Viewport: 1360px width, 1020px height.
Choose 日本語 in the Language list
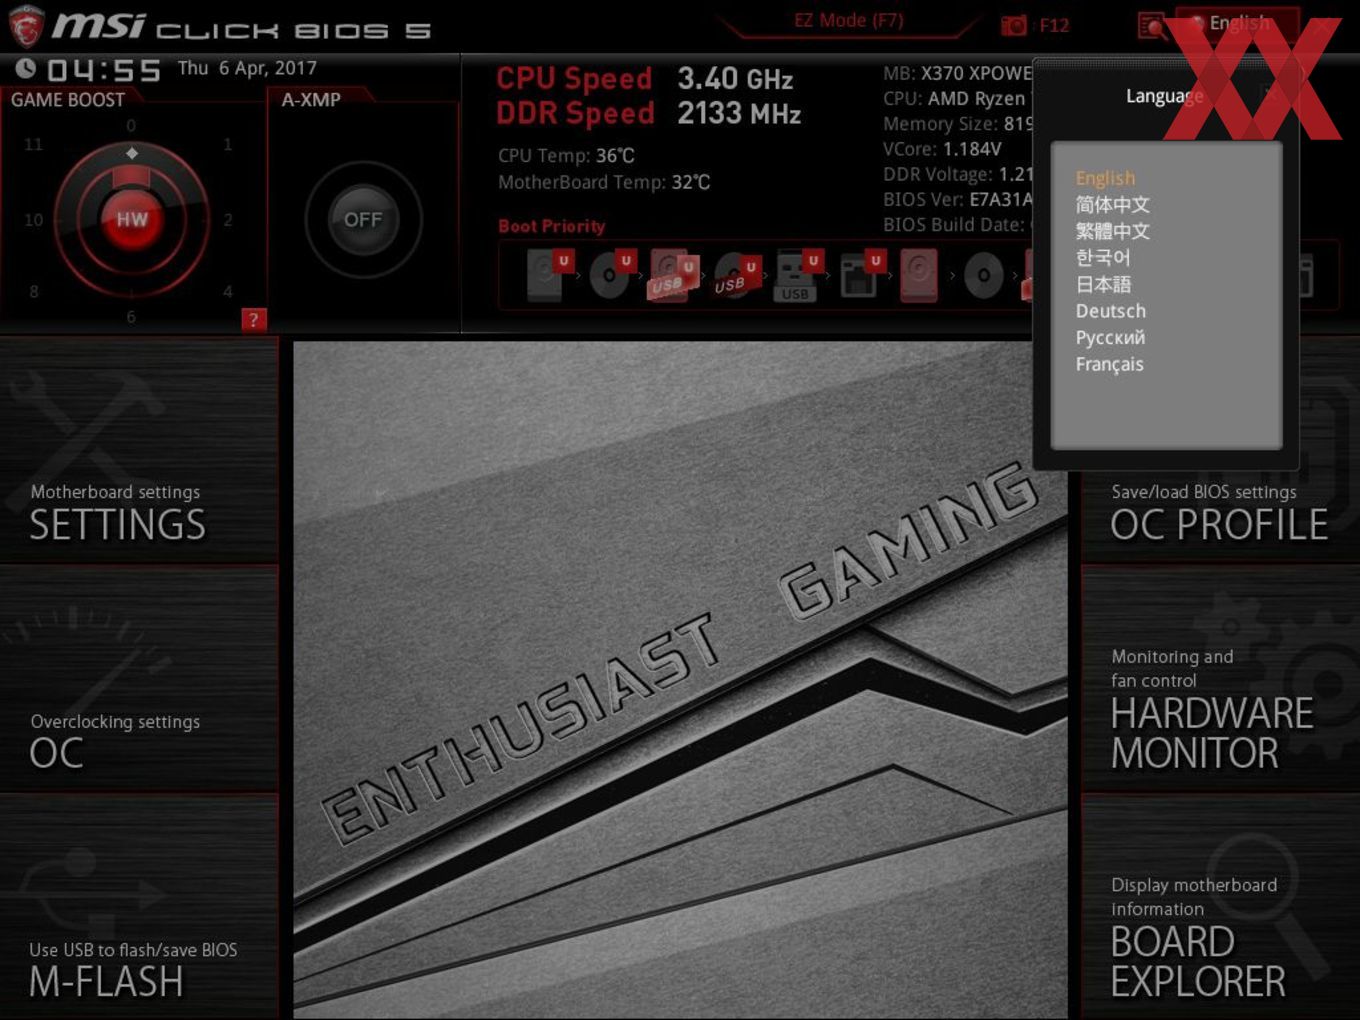[x=1103, y=284]
